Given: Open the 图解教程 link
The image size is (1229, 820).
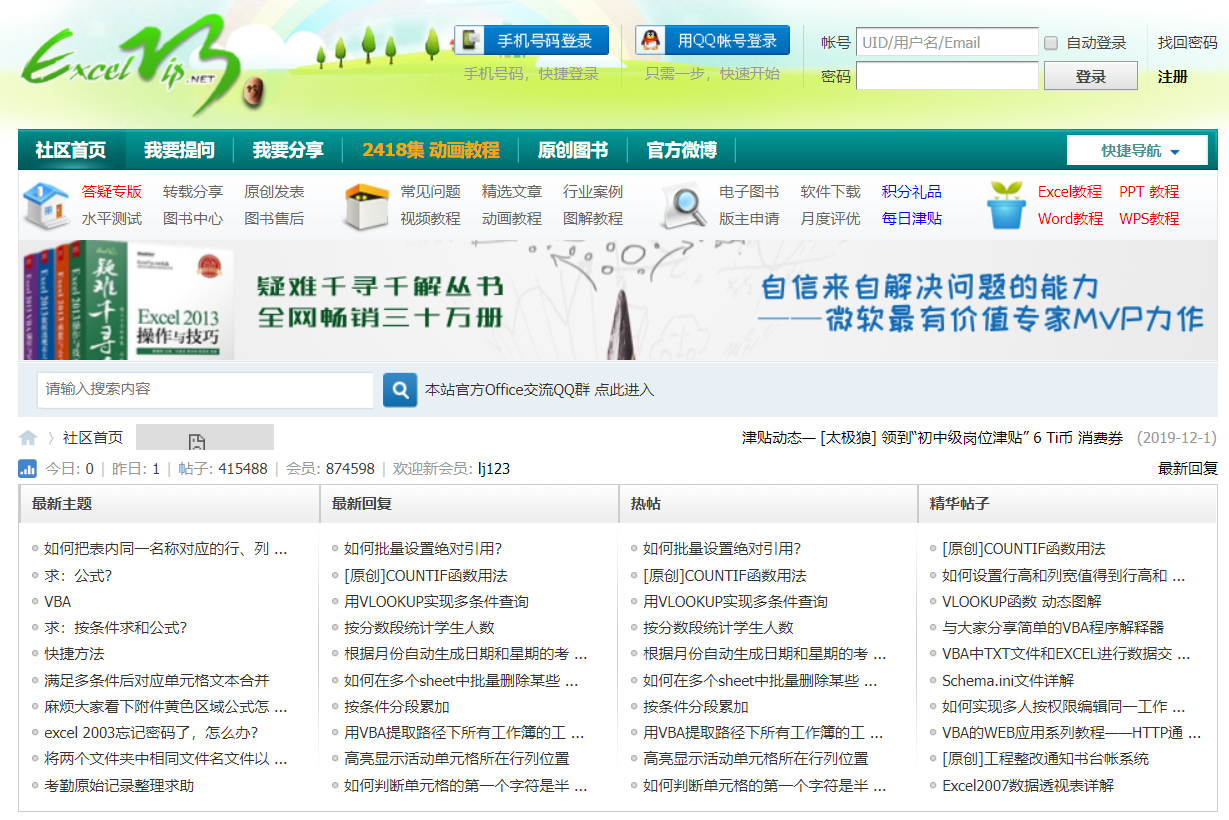Looking at the screenshot, I should 593,218.
